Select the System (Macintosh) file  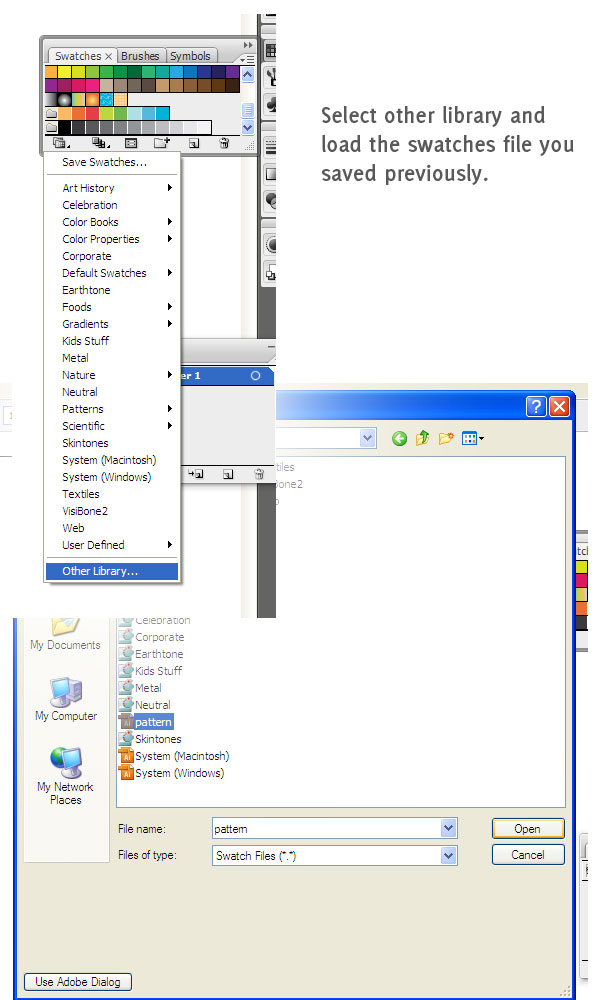coord(181,756)
